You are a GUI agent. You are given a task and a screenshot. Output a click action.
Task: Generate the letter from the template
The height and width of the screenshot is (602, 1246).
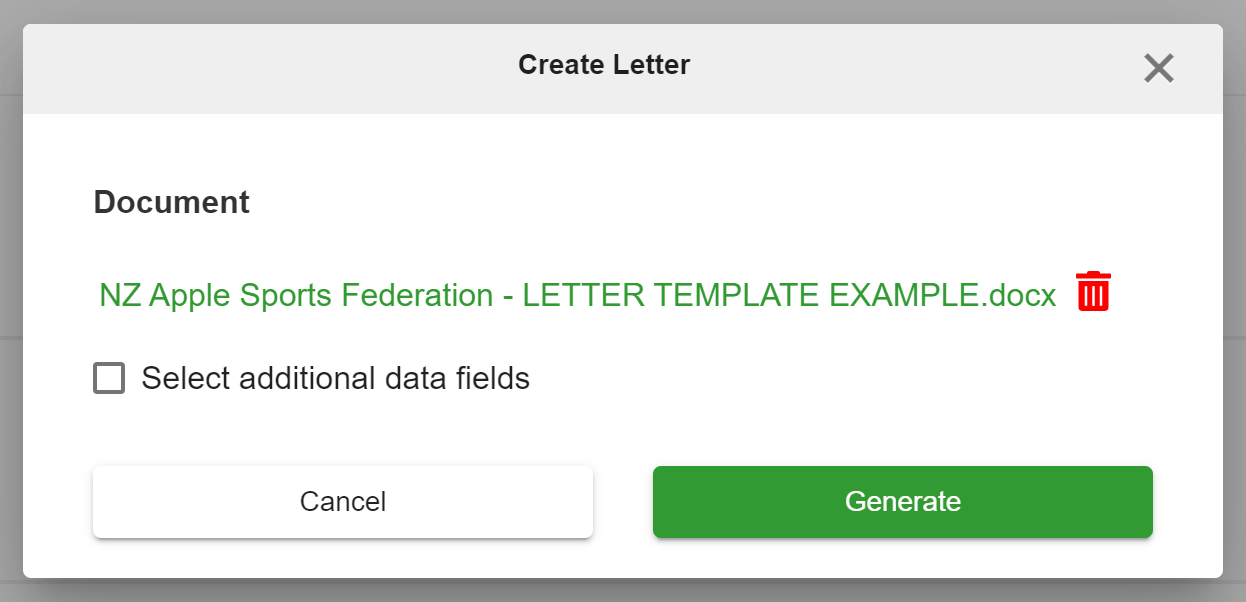pyautogui.click(x=903, y=501)
